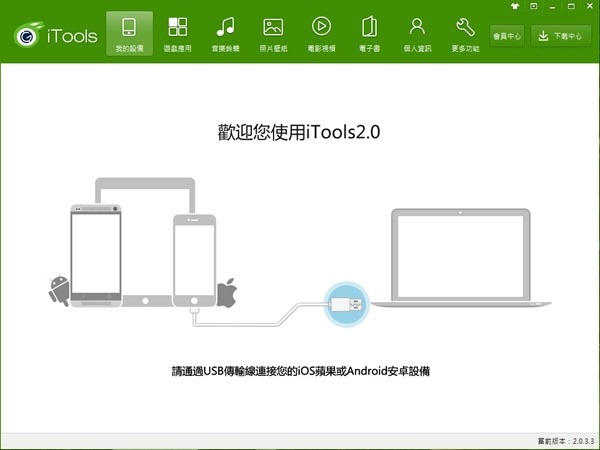Viewport: 600px width, 450px height.
Task: Open the 電子書 (eBooks) tab
Action: click(x=369, y=34)
